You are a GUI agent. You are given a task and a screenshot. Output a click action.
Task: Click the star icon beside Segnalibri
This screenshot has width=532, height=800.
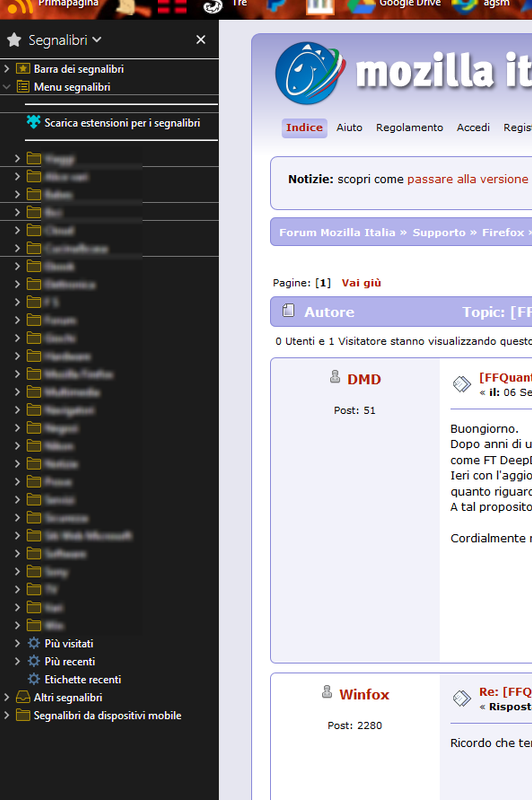[x=14, y=40]
